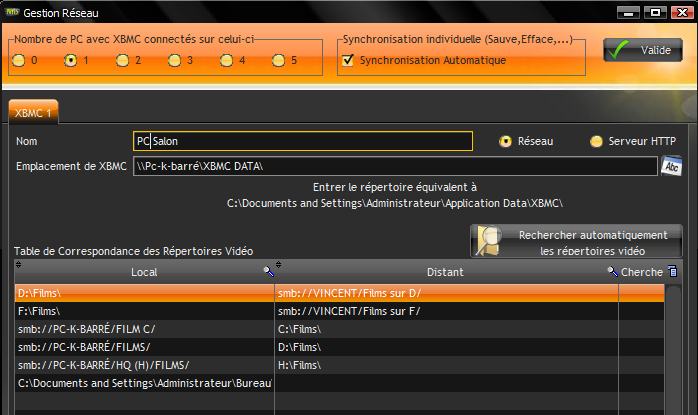
Task: Click the search icon in Local column header
Action: 268,272
